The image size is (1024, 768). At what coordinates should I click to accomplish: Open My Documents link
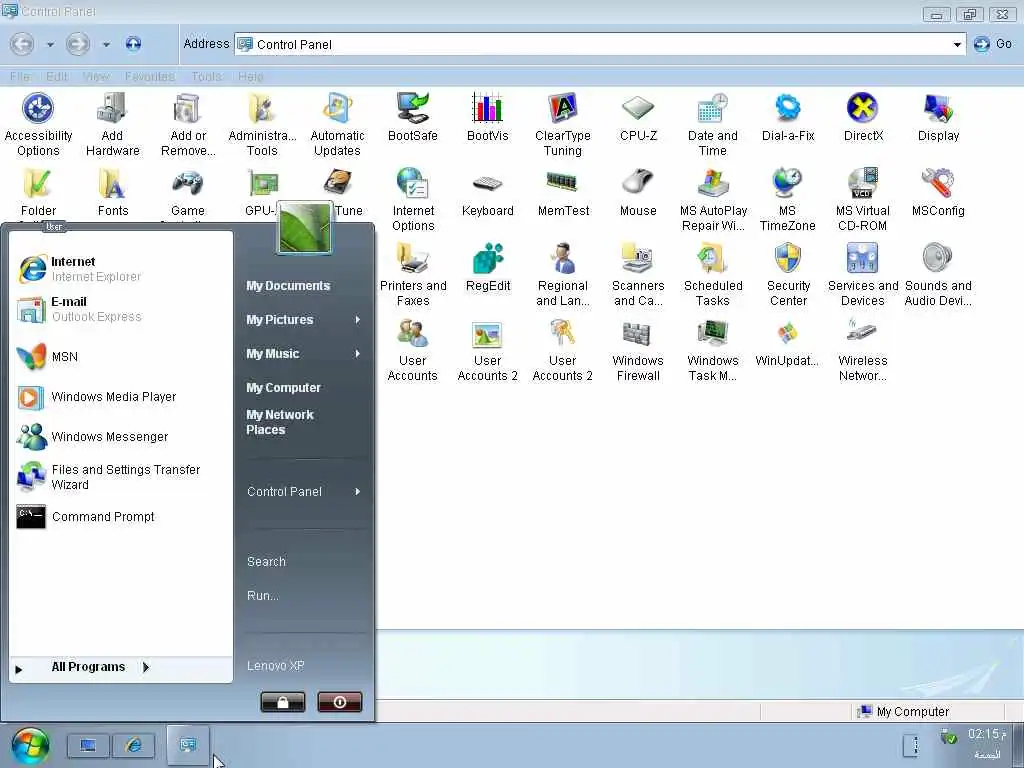coord(288,285)
